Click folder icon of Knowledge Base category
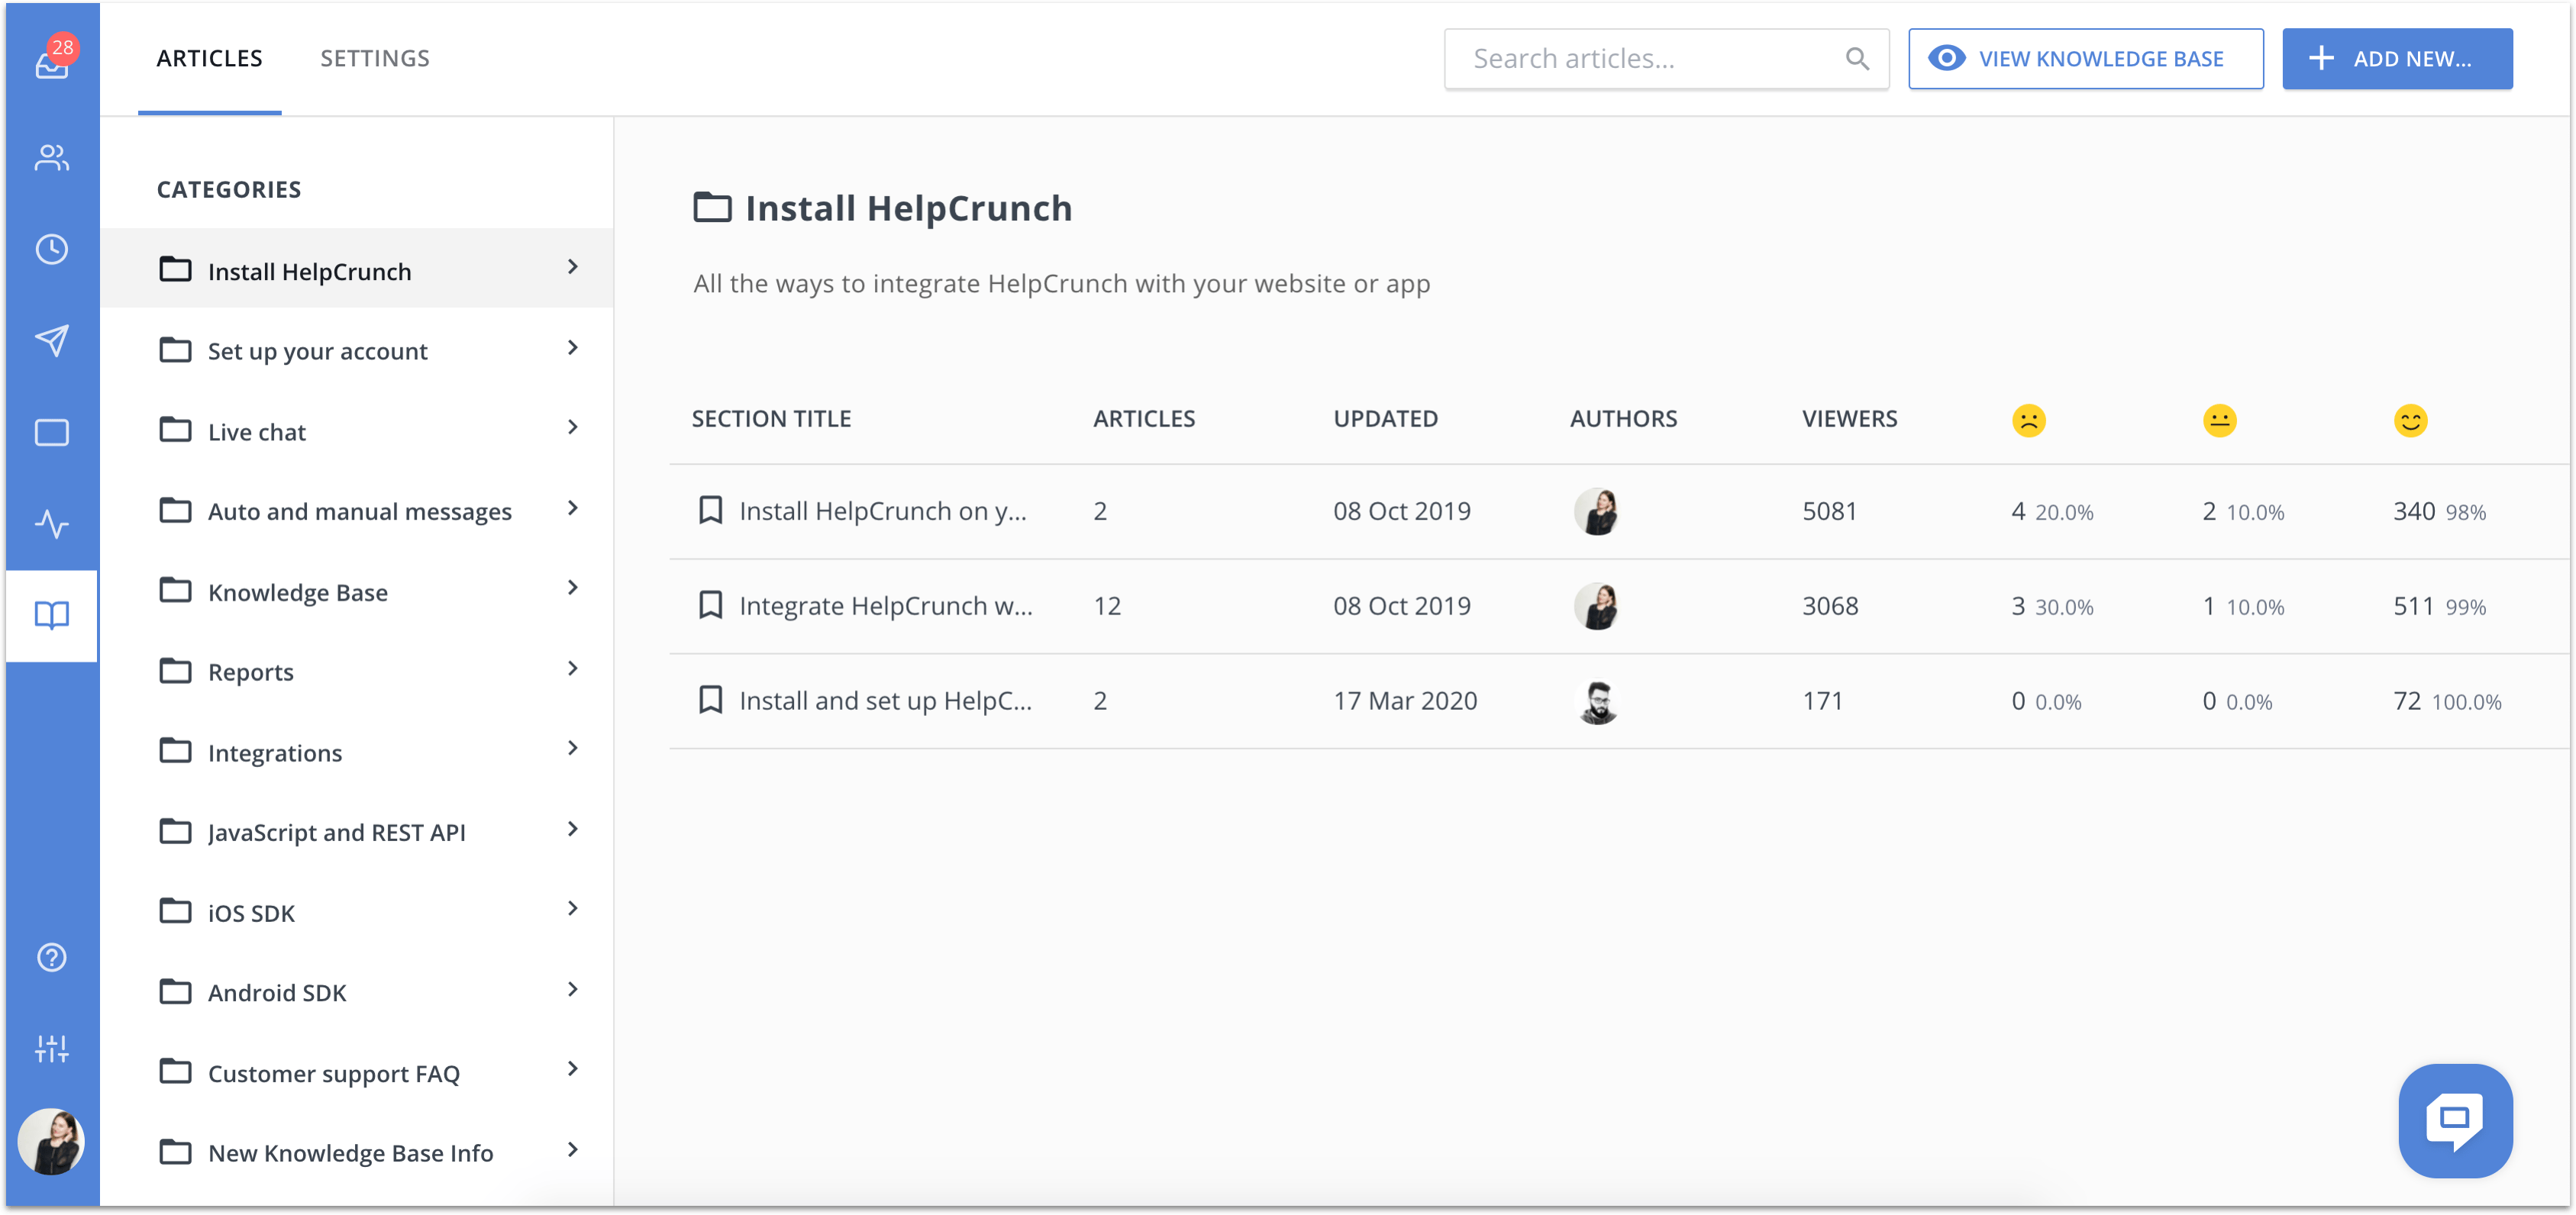The height and width of the screenshot is (1215, 2576). tap(175, 591)
